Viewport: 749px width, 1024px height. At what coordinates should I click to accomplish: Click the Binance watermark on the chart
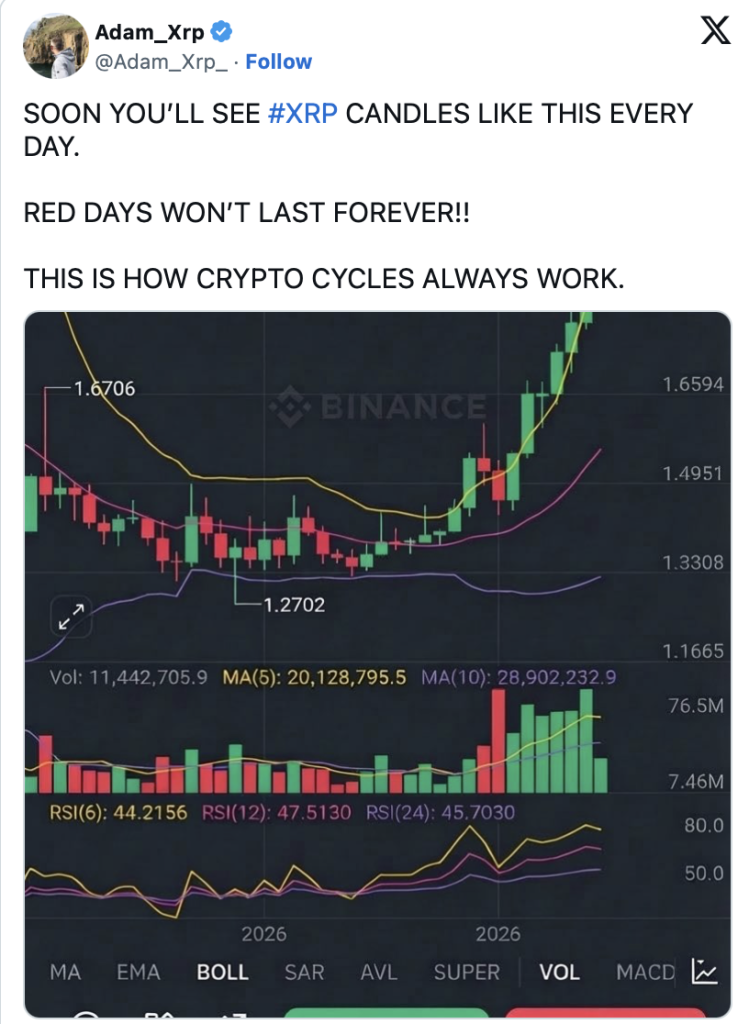pyautogui.click(x=379, y=406)
